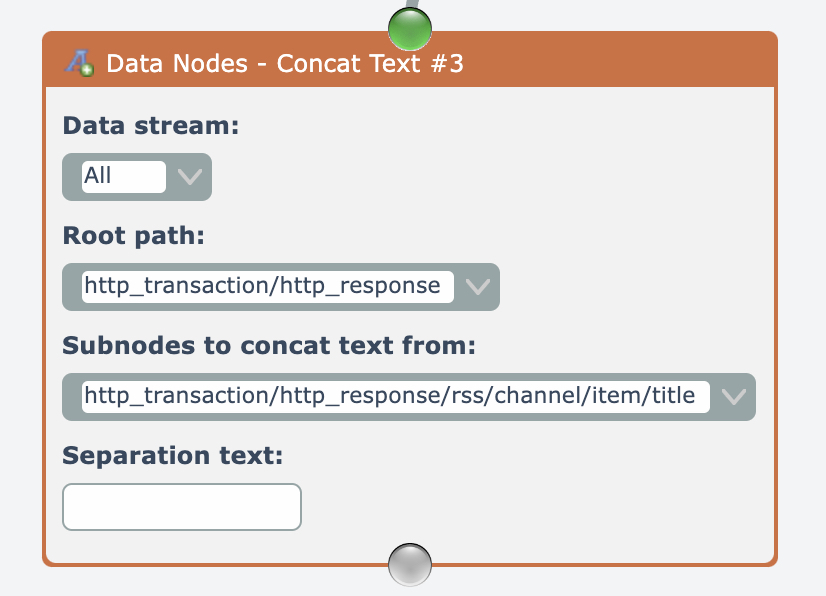Click empty node body beside Separation text box

click(x=520, y=507)
